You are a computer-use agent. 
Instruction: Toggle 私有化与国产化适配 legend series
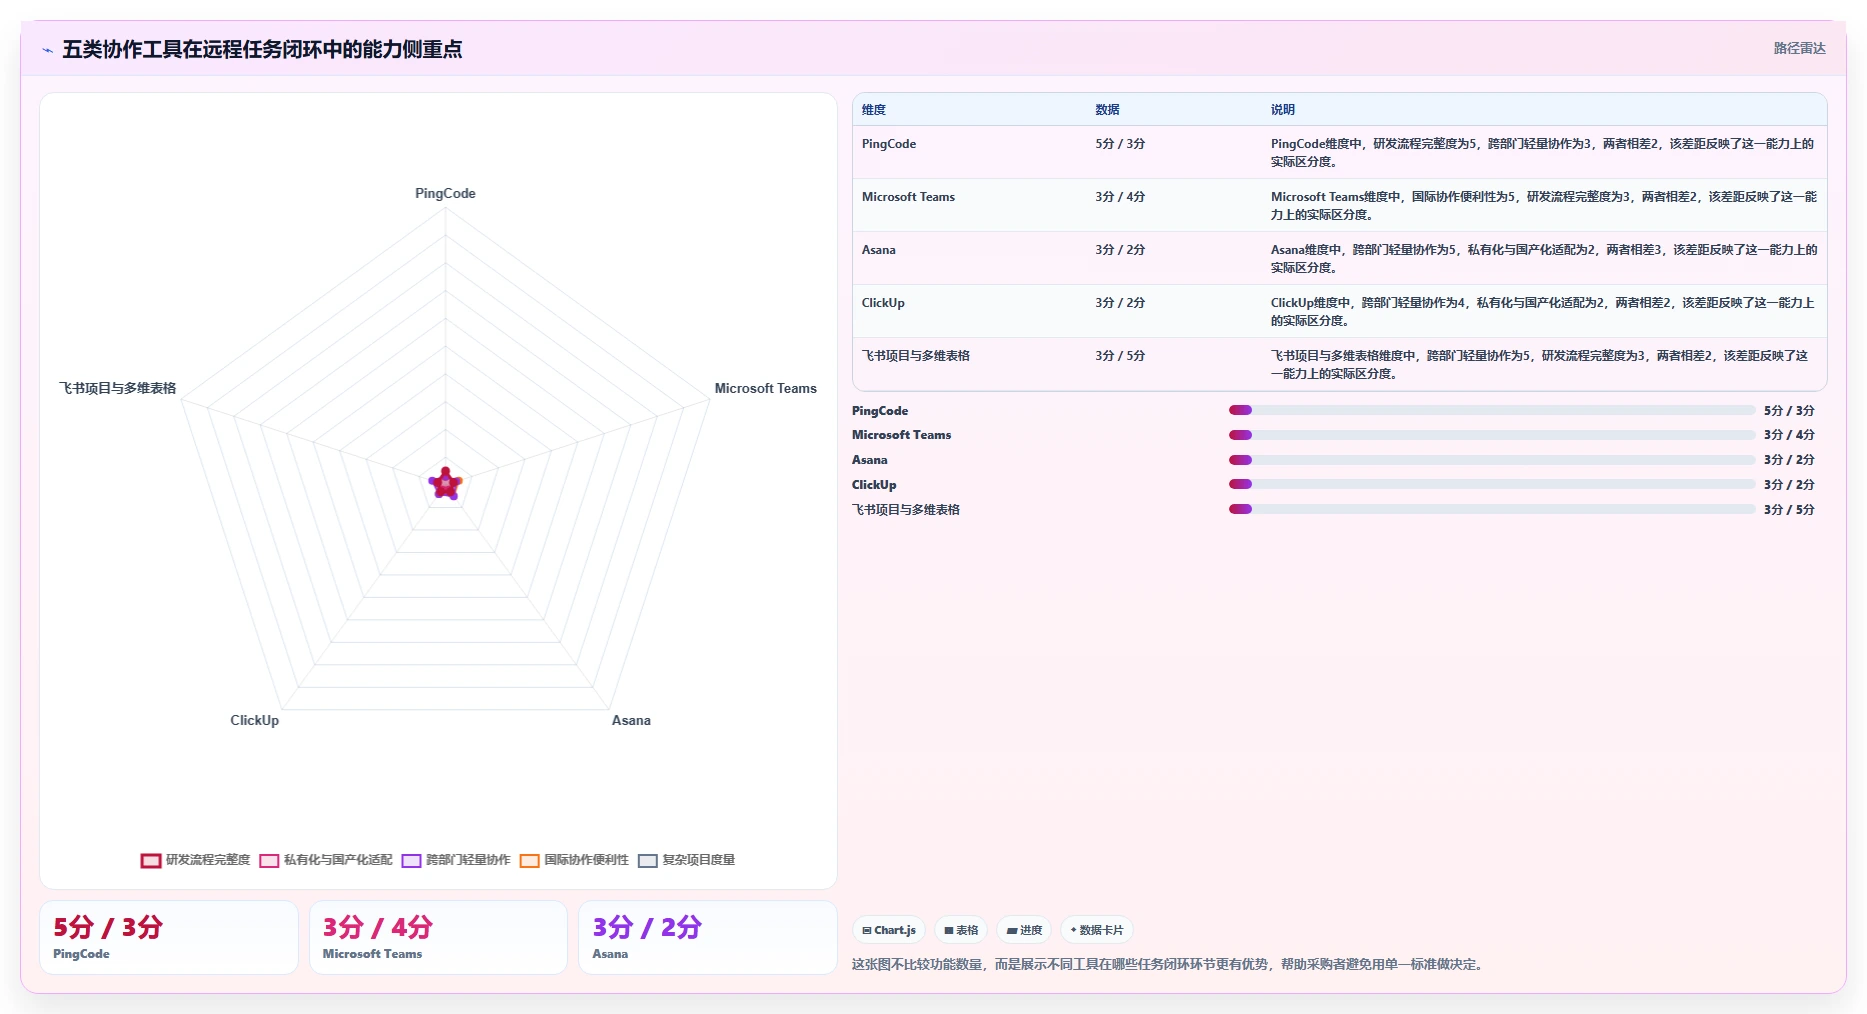coord(326,860)
